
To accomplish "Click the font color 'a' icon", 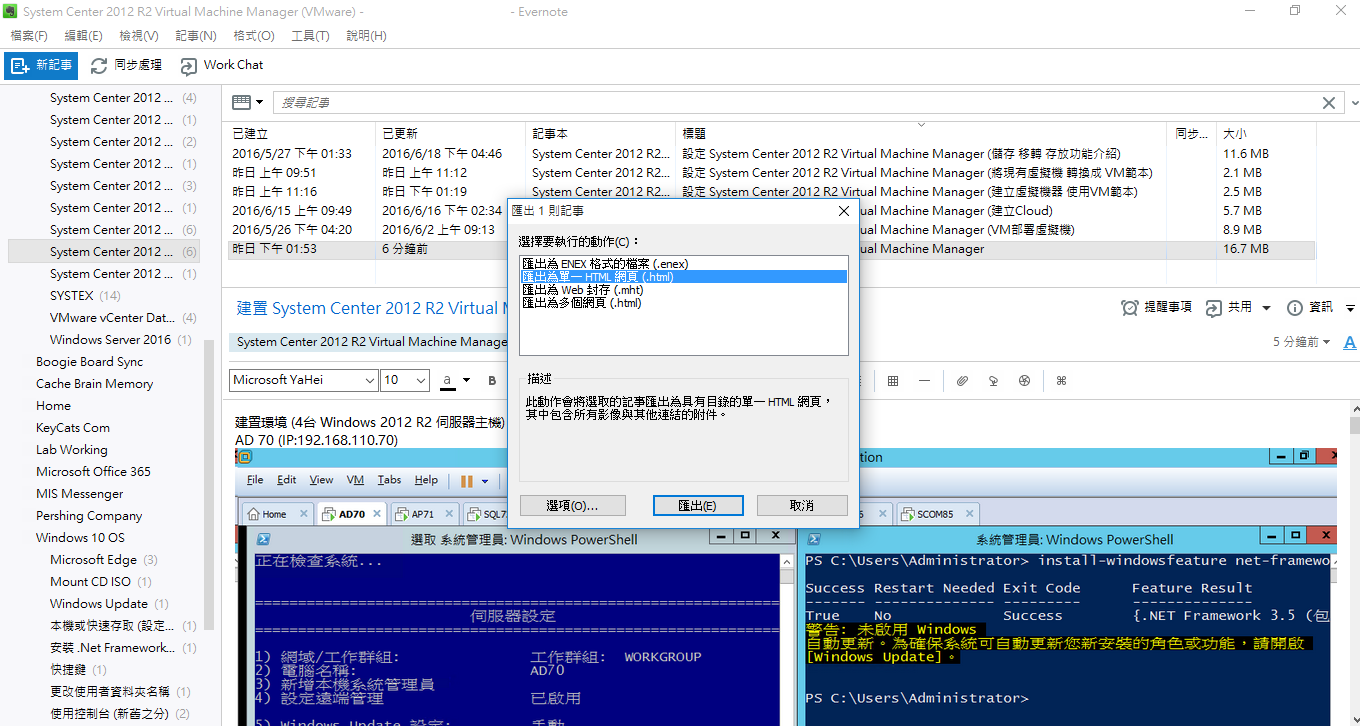I will point(448,381).
